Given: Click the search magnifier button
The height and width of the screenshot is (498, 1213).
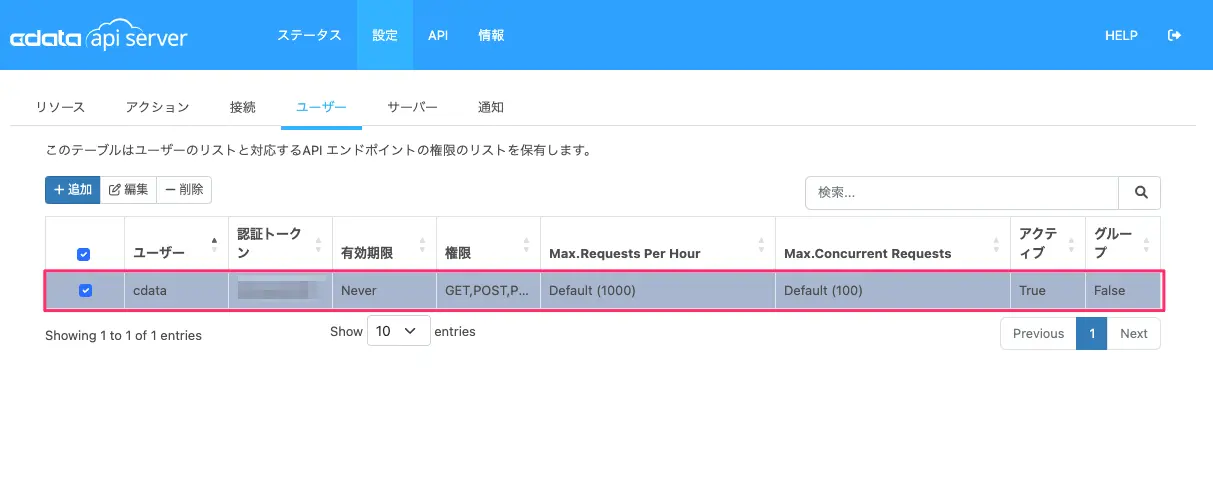Looking at the screenshot, I should click(1140, 193).
